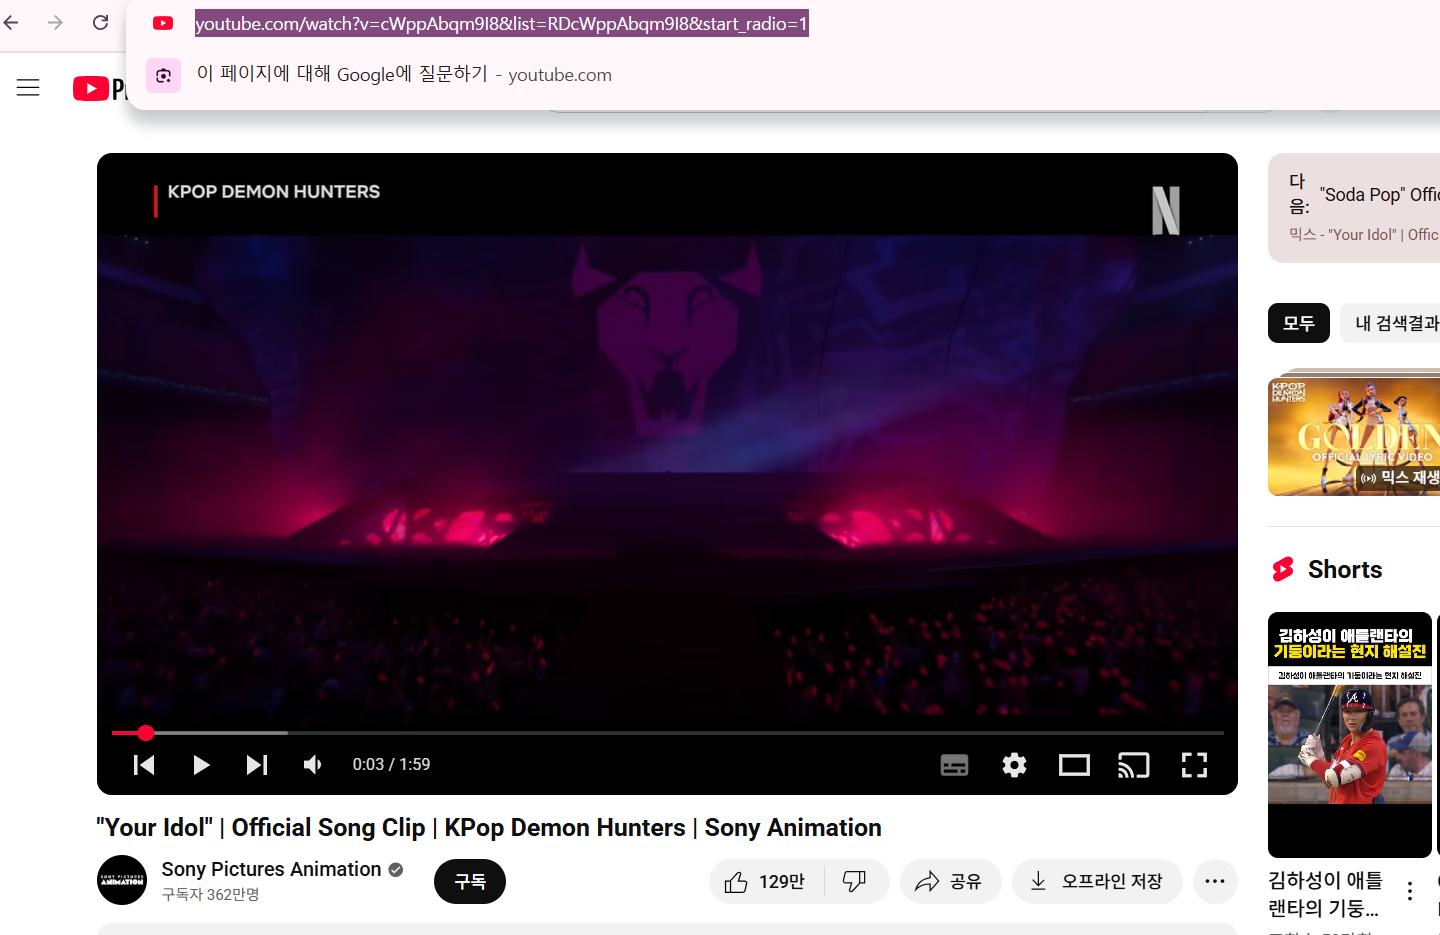Skip to previous video in playlist

[x=144, y=765]
